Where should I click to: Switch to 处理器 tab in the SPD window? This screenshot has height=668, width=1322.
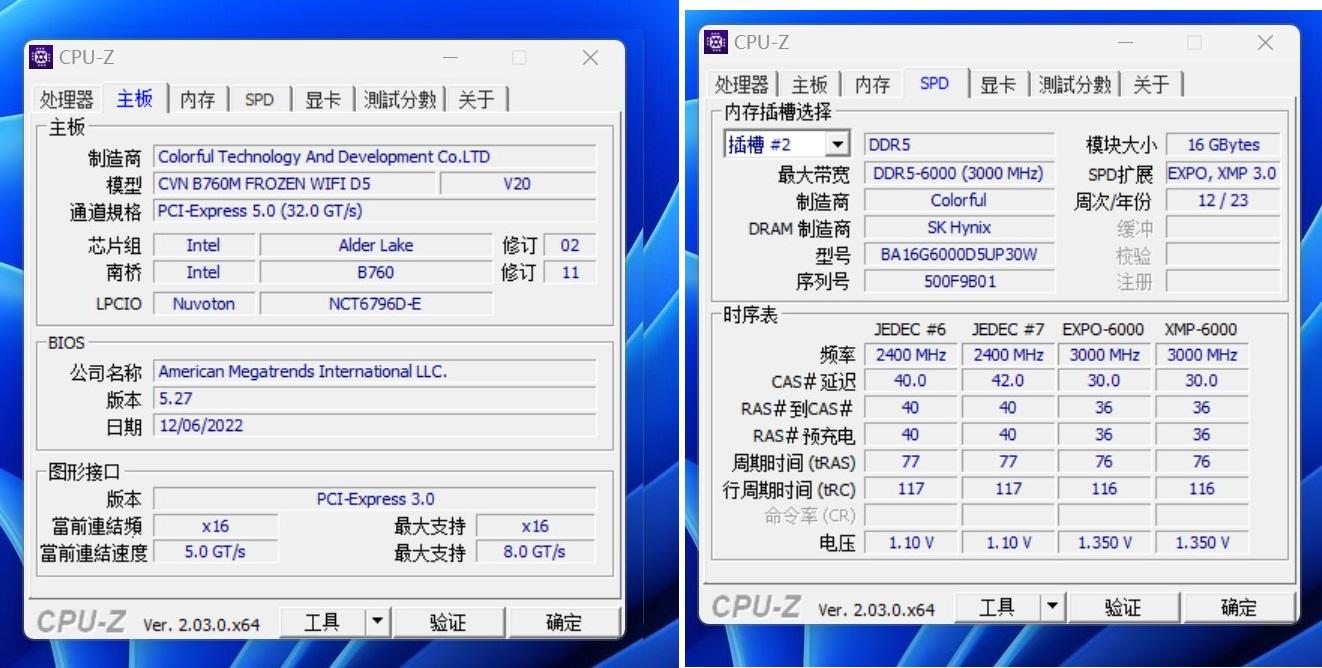click(742, 85)
